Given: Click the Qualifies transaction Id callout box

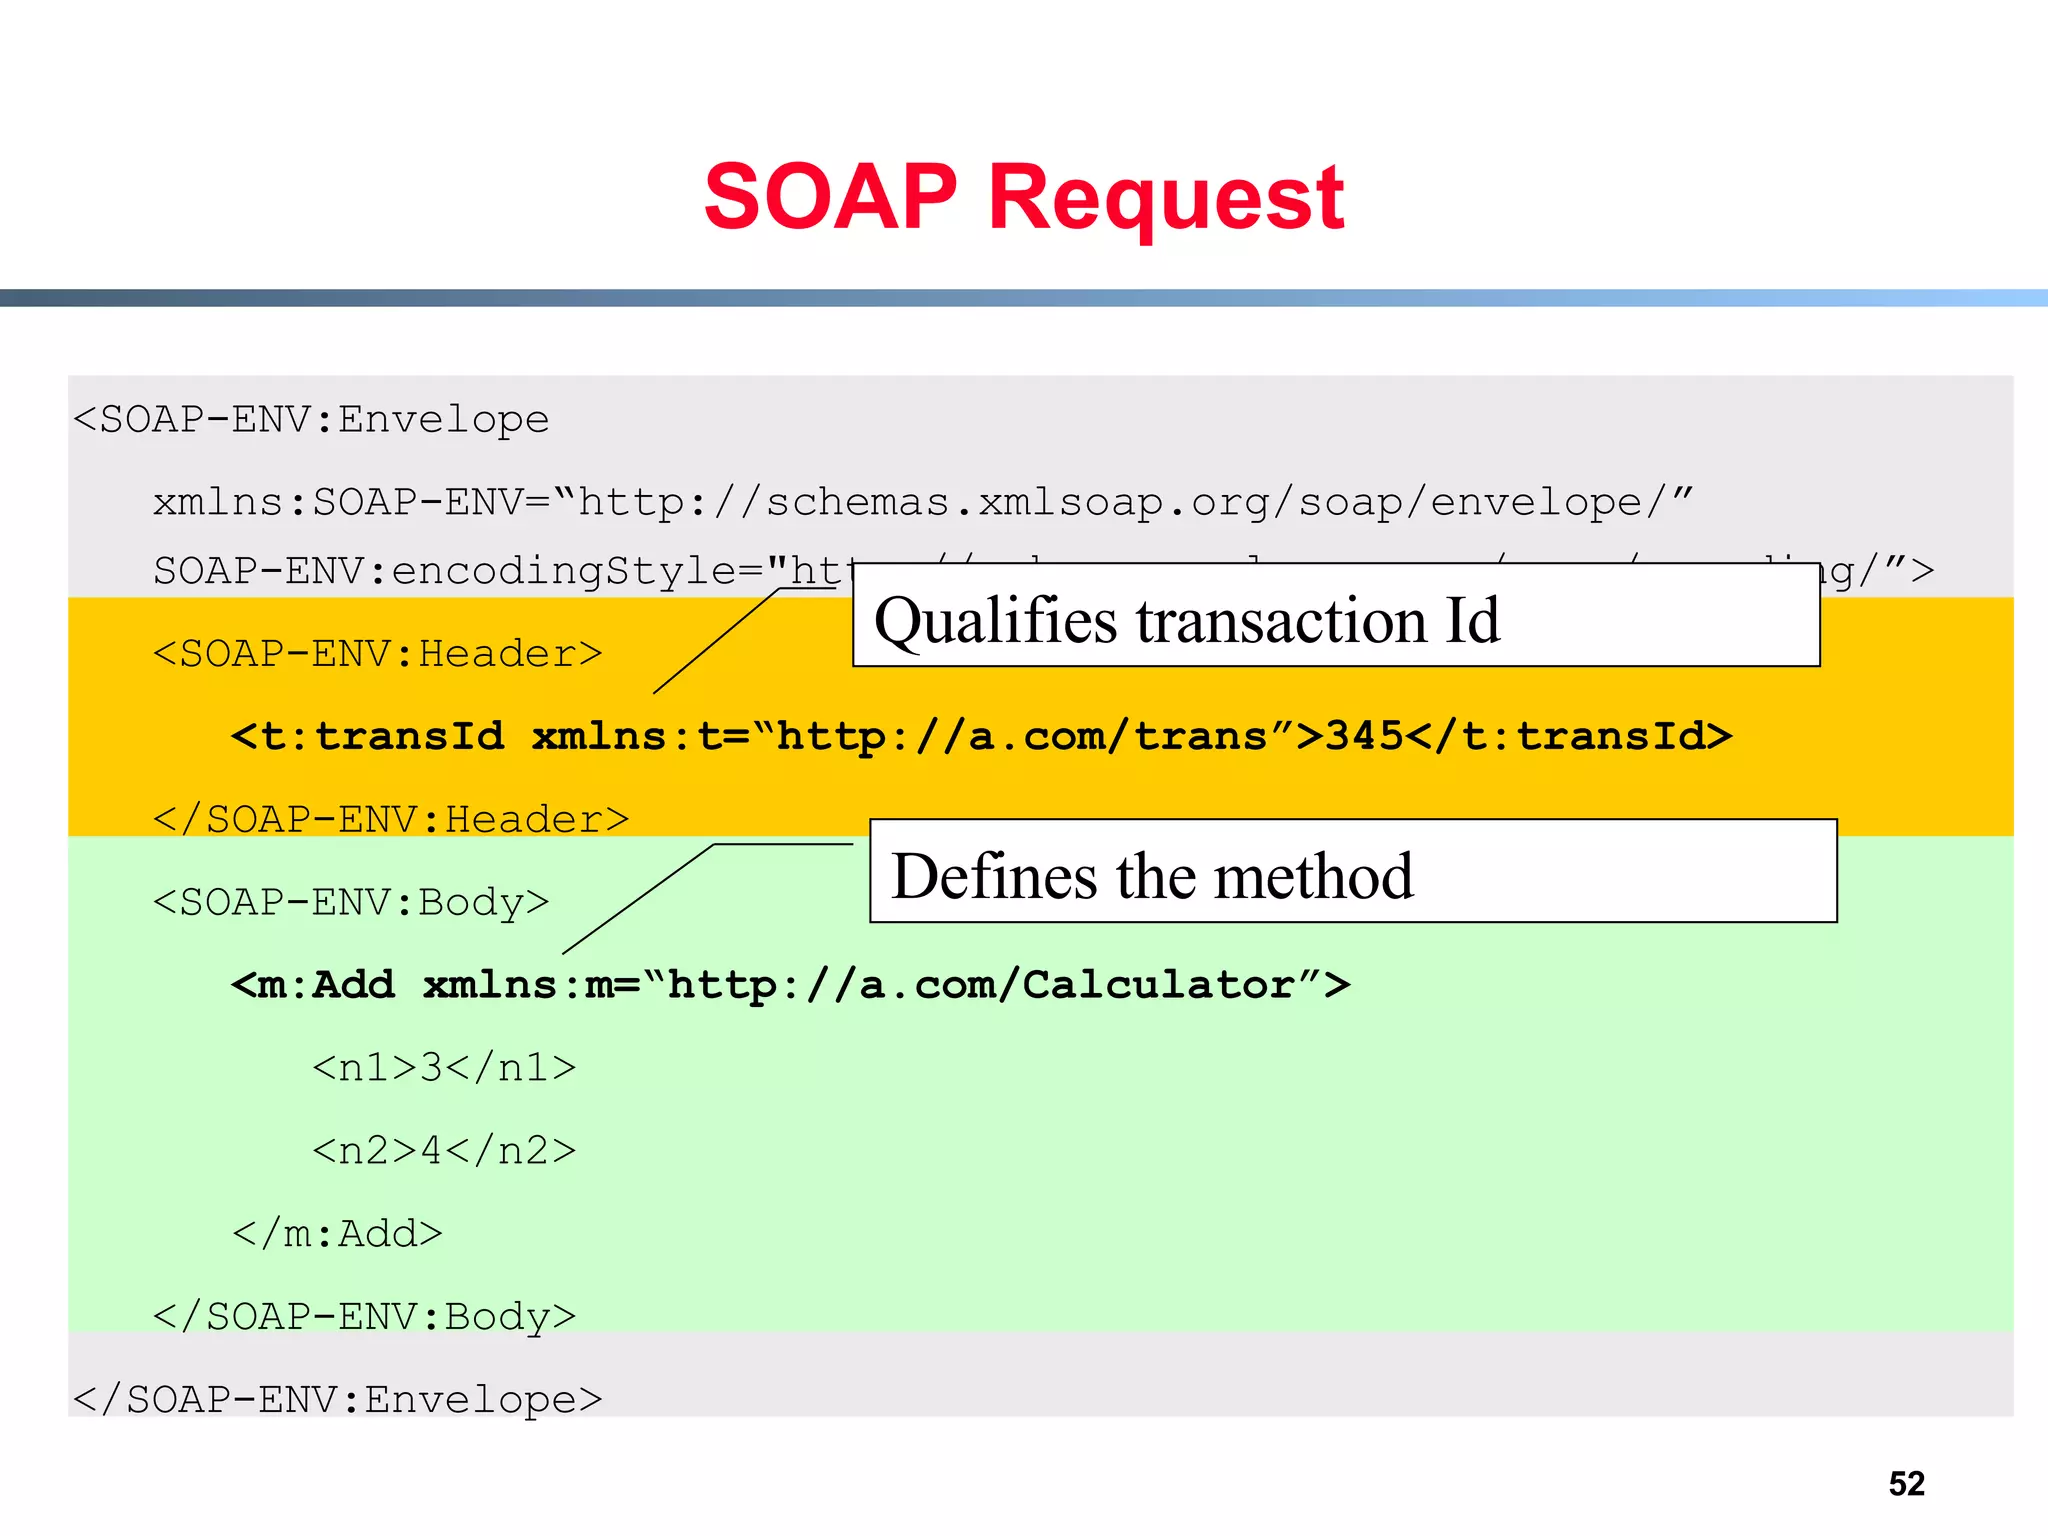Looking at the screenshot, I should click(1335, 615).
